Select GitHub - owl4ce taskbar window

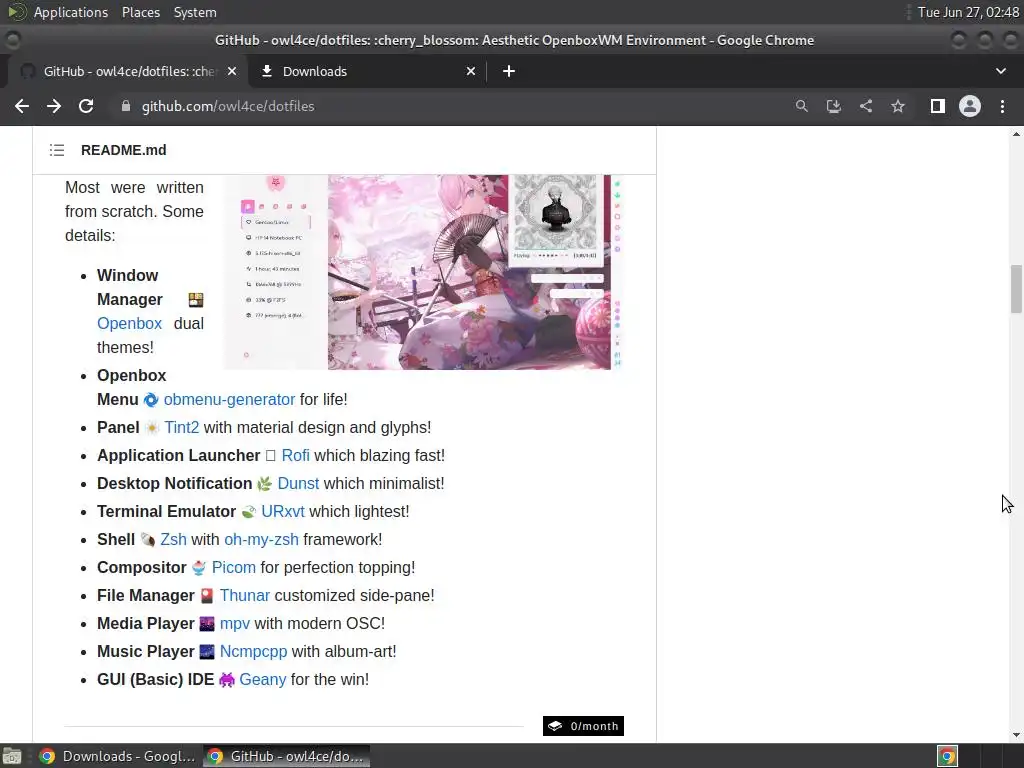[x=286, y=756]
